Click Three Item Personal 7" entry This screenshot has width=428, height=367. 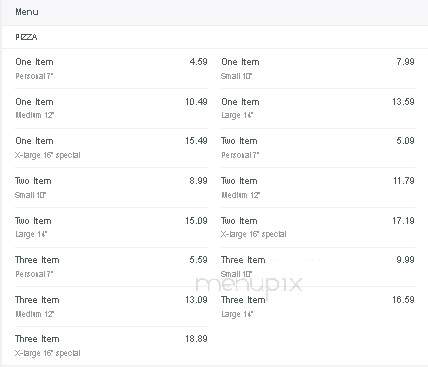point(111,267)
